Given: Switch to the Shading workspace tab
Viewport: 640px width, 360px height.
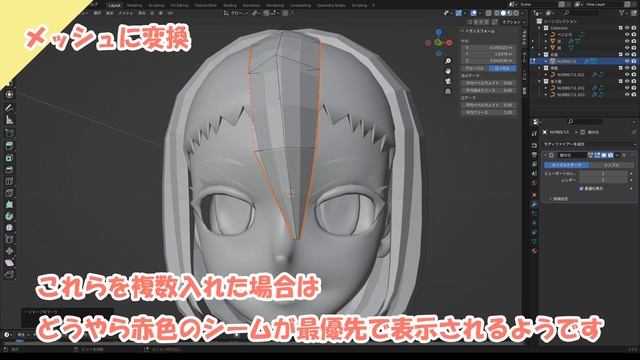Looking at the screenshot, I should pyautogui.click(x=230, y=5).
